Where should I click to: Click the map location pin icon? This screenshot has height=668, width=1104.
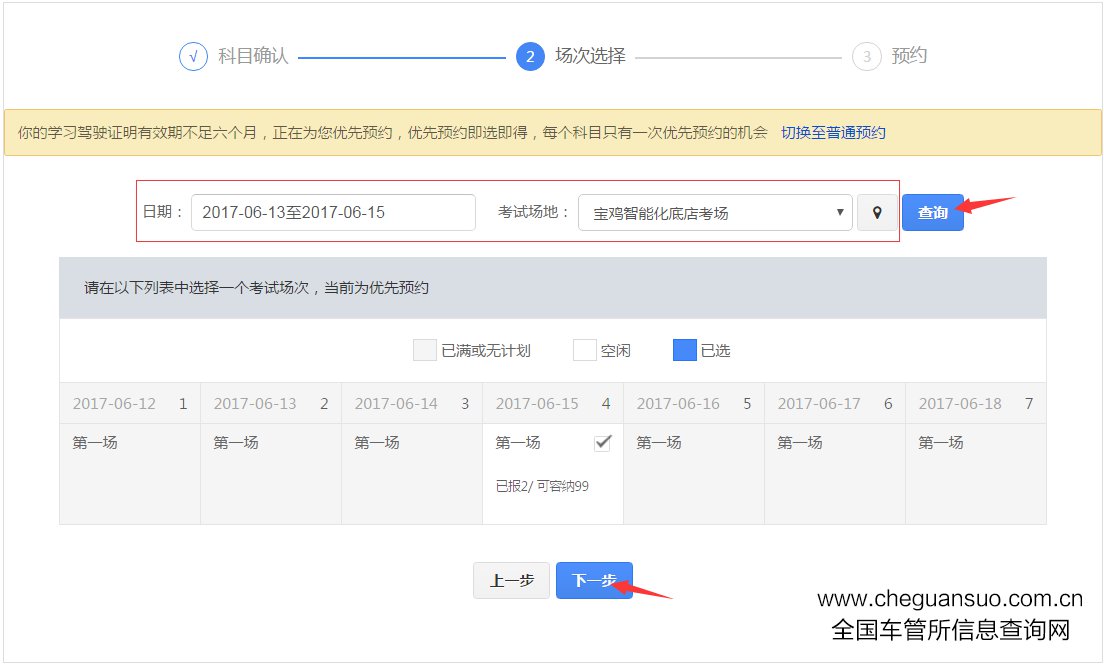pyautogui.click(x=877, y=213)
